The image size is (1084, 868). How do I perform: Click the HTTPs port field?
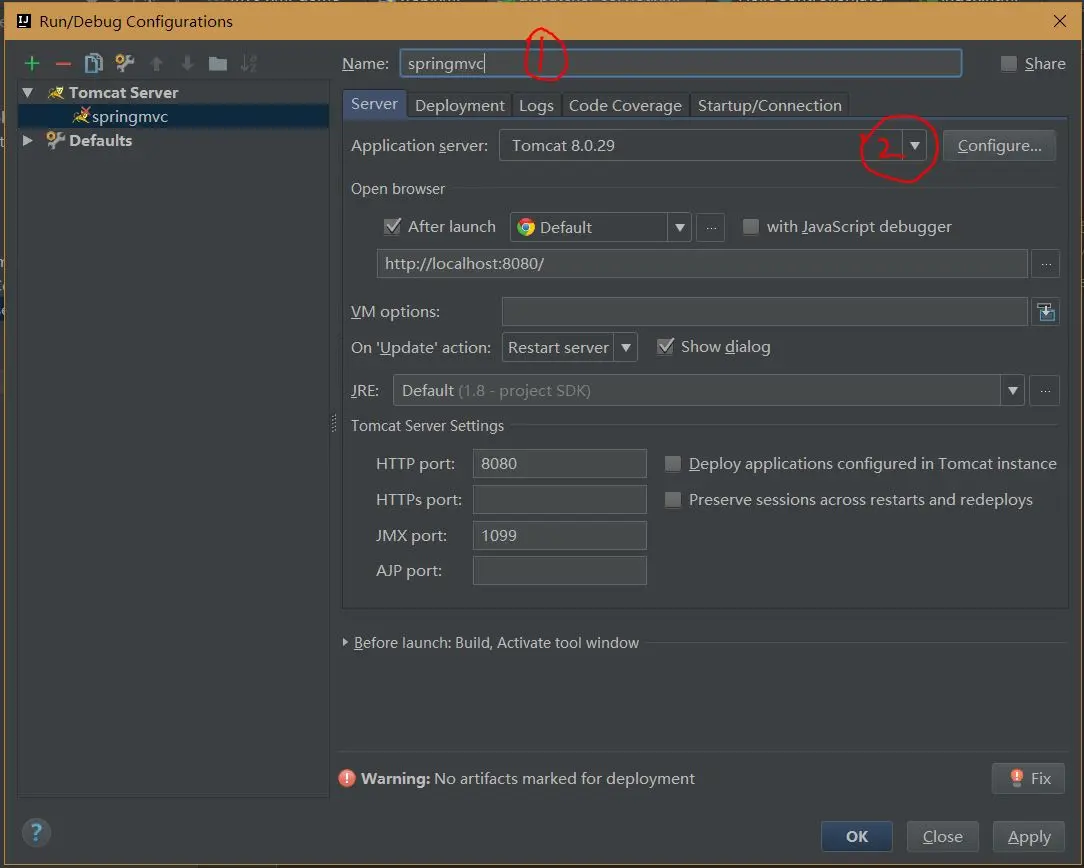click(x=559, y=500)
